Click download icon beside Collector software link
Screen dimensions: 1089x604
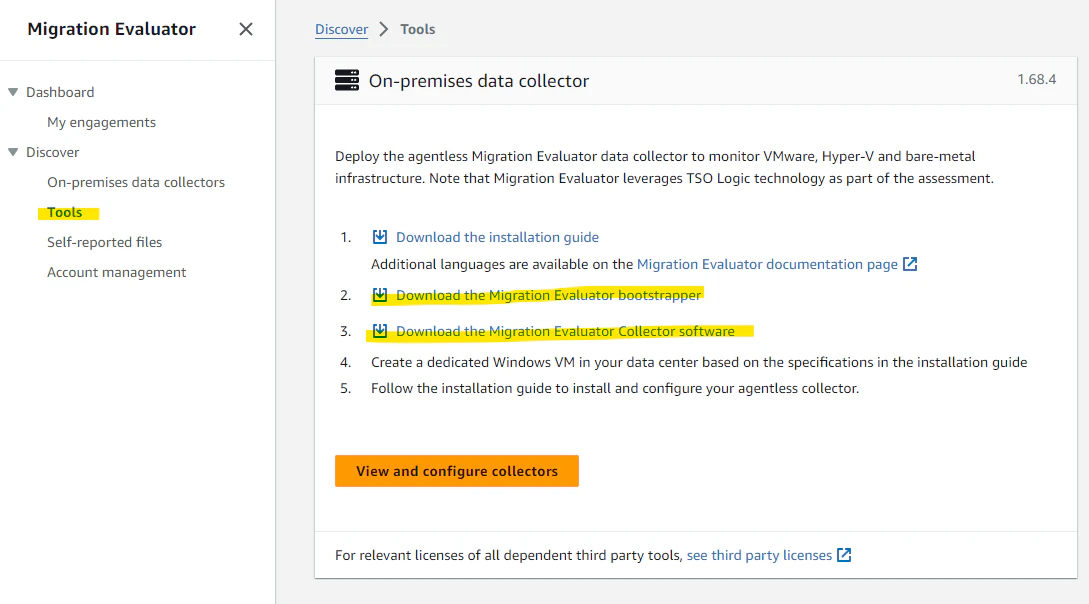(380, 331)
